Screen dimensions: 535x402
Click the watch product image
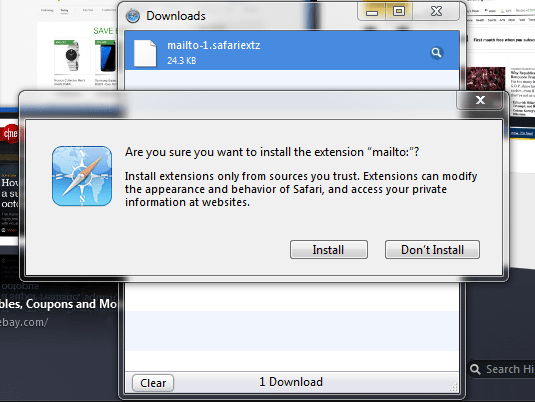(72, 56)
